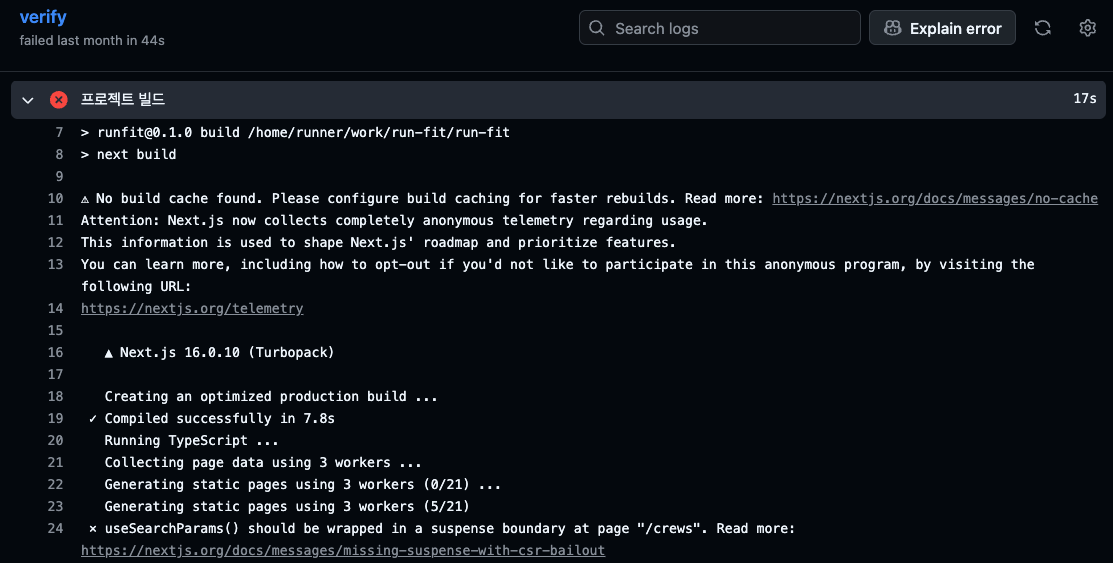This screenshot has width=1113, height=563.
Task: Click the checkmark beside Compiled successfully
Action: 93,419
